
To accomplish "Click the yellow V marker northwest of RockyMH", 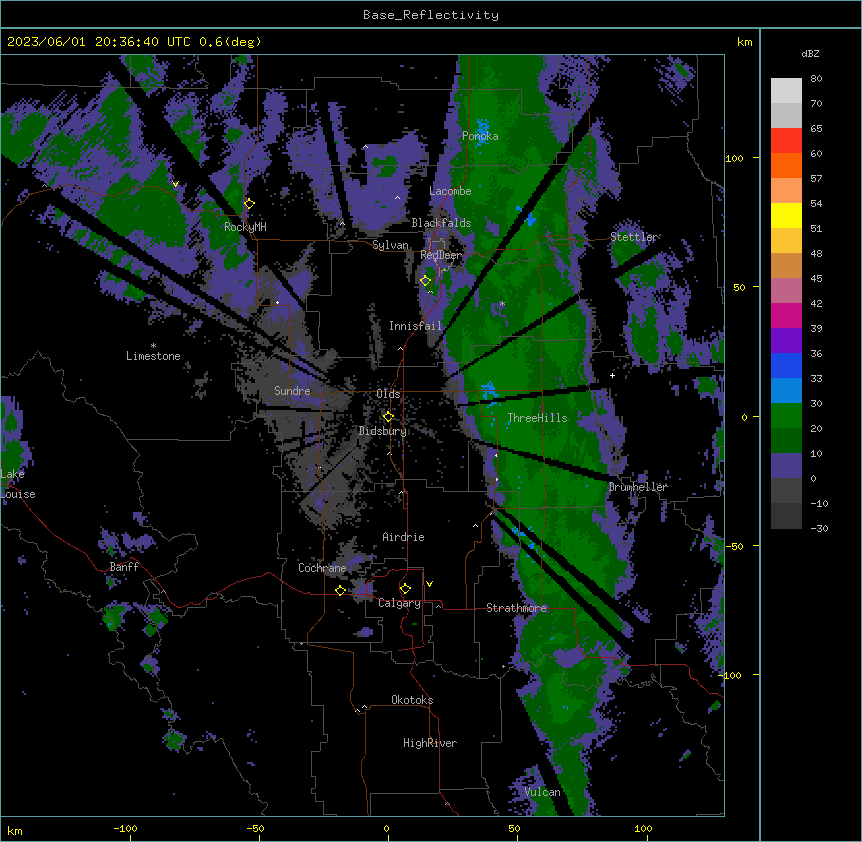I will coord(175,184).
